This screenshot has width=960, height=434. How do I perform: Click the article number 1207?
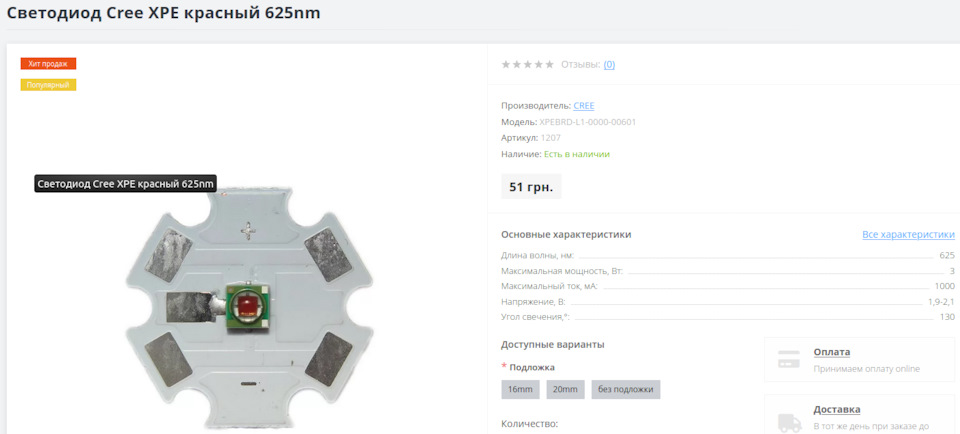pos(550,138)
